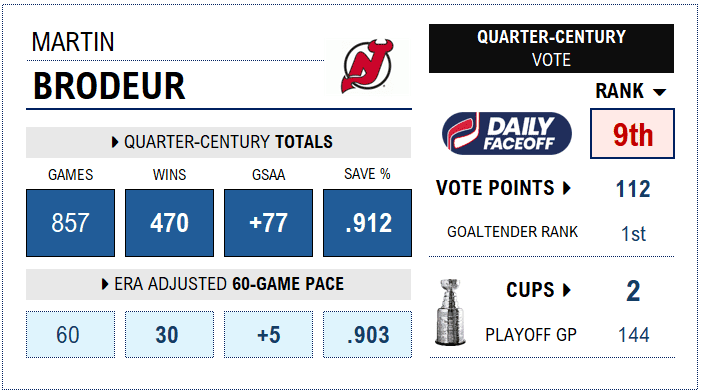Click the GSAA total tile +77
The width and height of the screenshot is (701, 391).
268,223
